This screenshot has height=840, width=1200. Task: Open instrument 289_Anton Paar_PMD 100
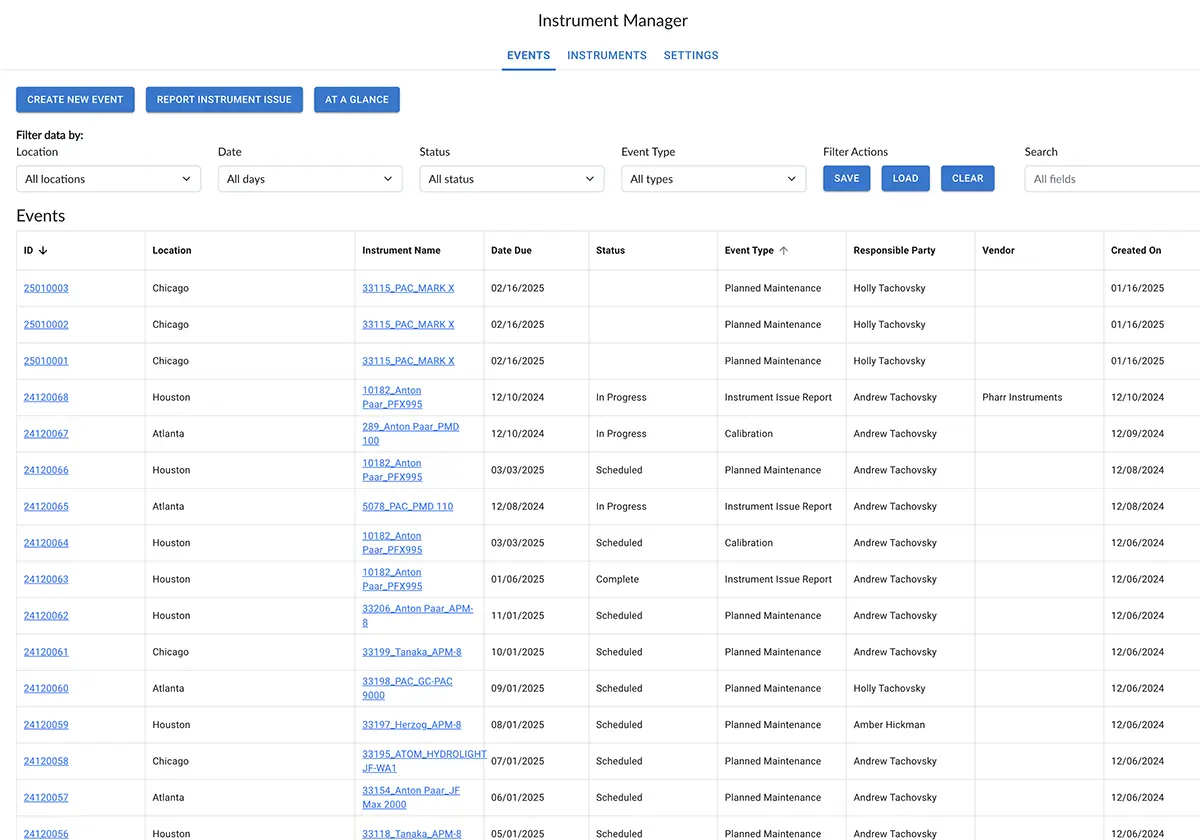[411, 434]
